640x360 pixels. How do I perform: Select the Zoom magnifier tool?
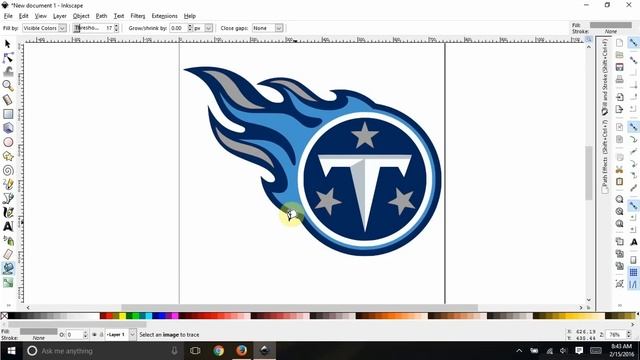[8, 86]
